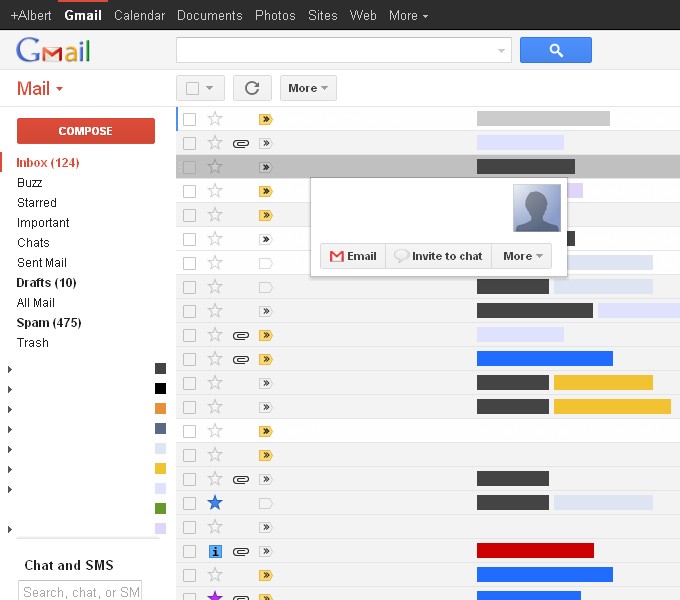The image size is (680, 600).
Task: Open the More dropdown in the contact card
Action: [x=522, y=256]
